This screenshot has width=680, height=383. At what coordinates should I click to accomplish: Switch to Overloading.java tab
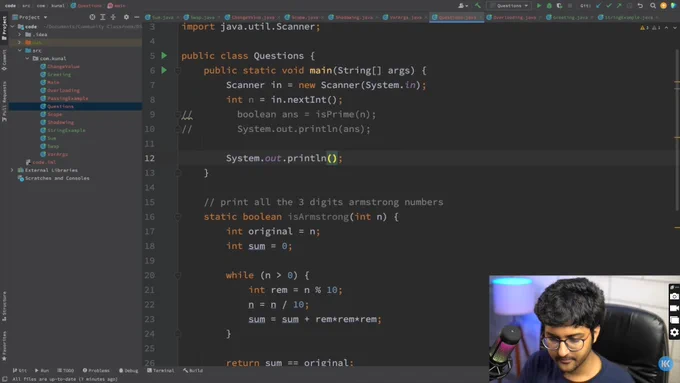[514, 17]
